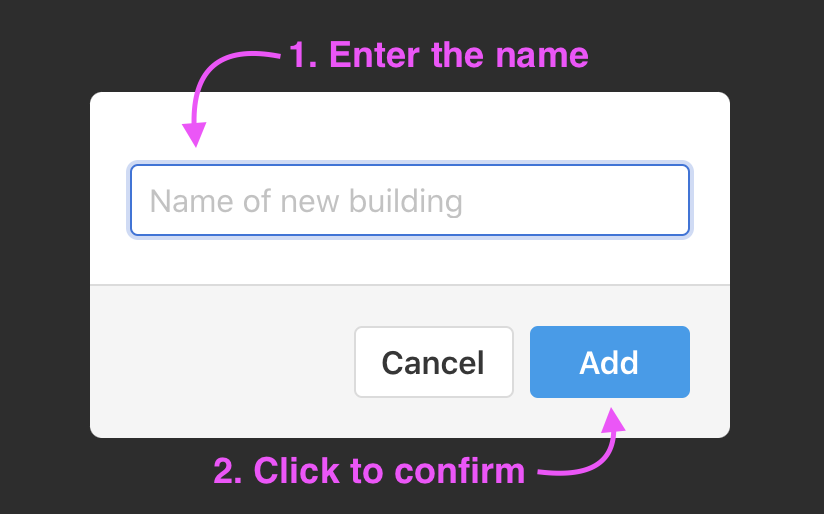Click the word 'Add' on the blue button
Viewport: 824px width, 514px height.
tap(609, 363)
